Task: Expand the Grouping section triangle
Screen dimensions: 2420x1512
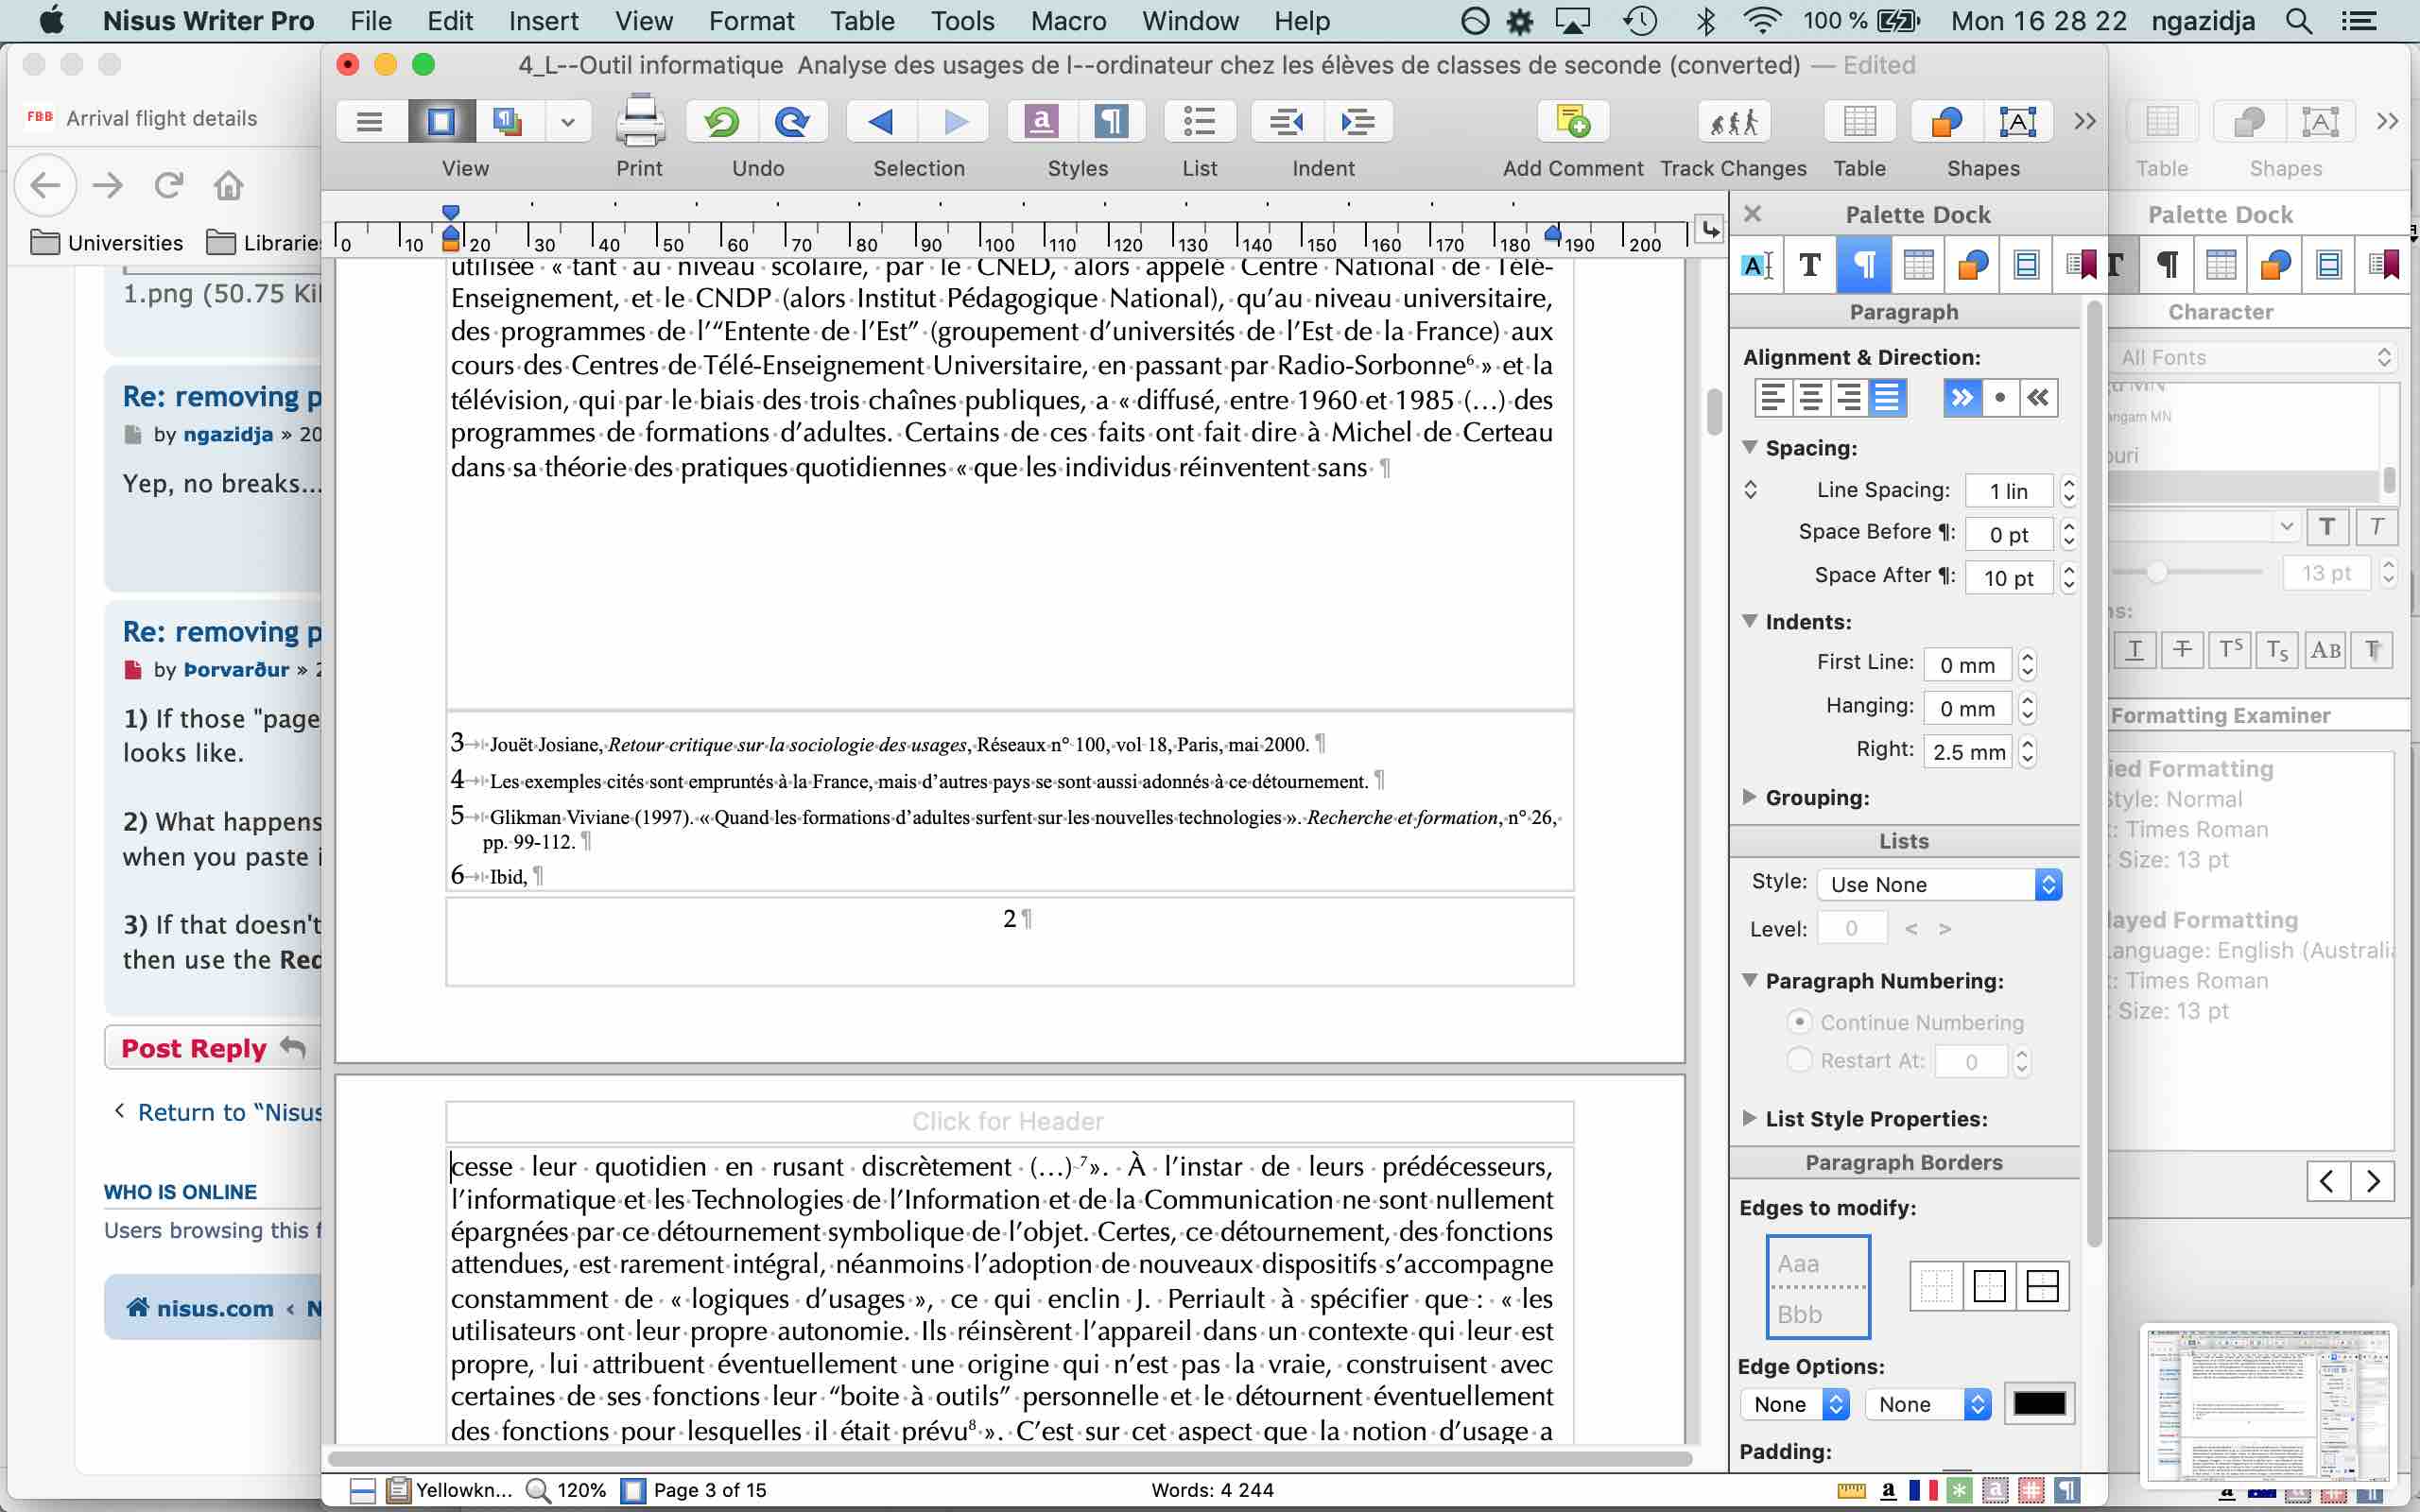Action: (x=1750, y=797)
